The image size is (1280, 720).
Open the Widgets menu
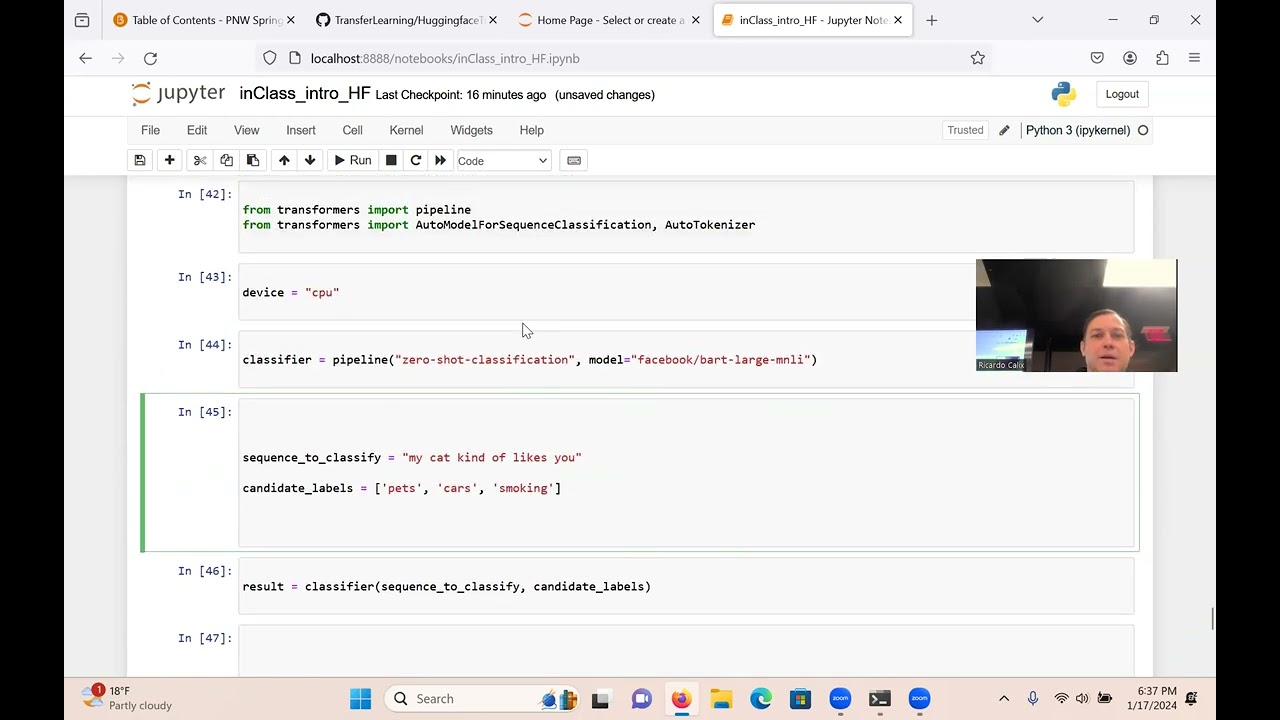[471, 130]
